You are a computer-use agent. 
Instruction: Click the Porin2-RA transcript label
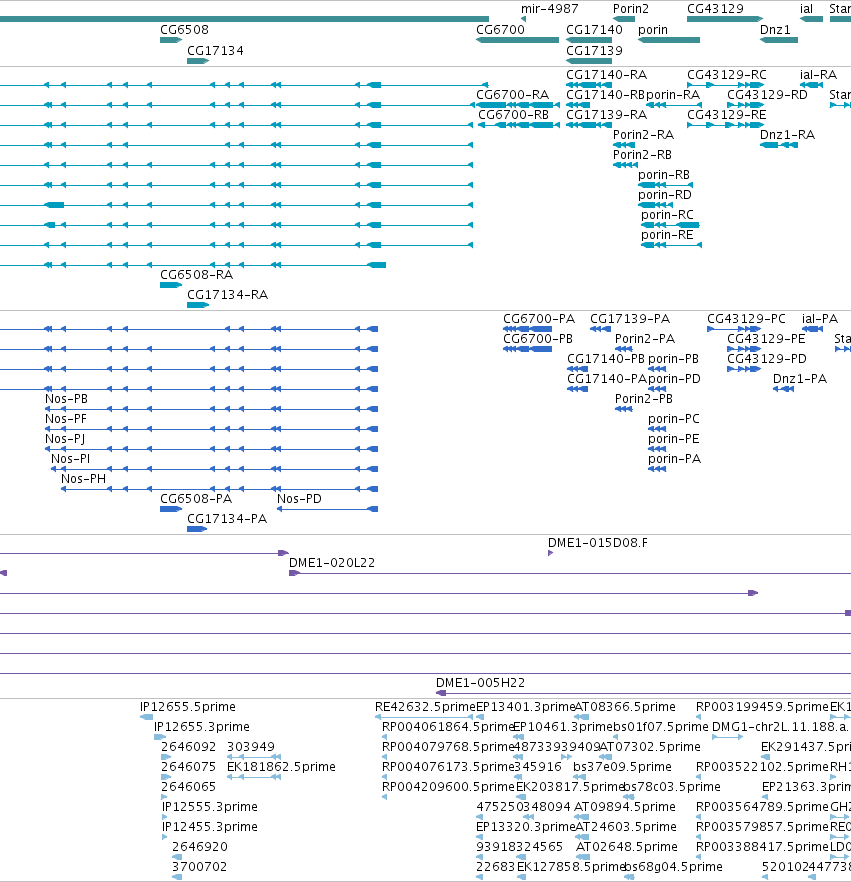coord(643,135)
